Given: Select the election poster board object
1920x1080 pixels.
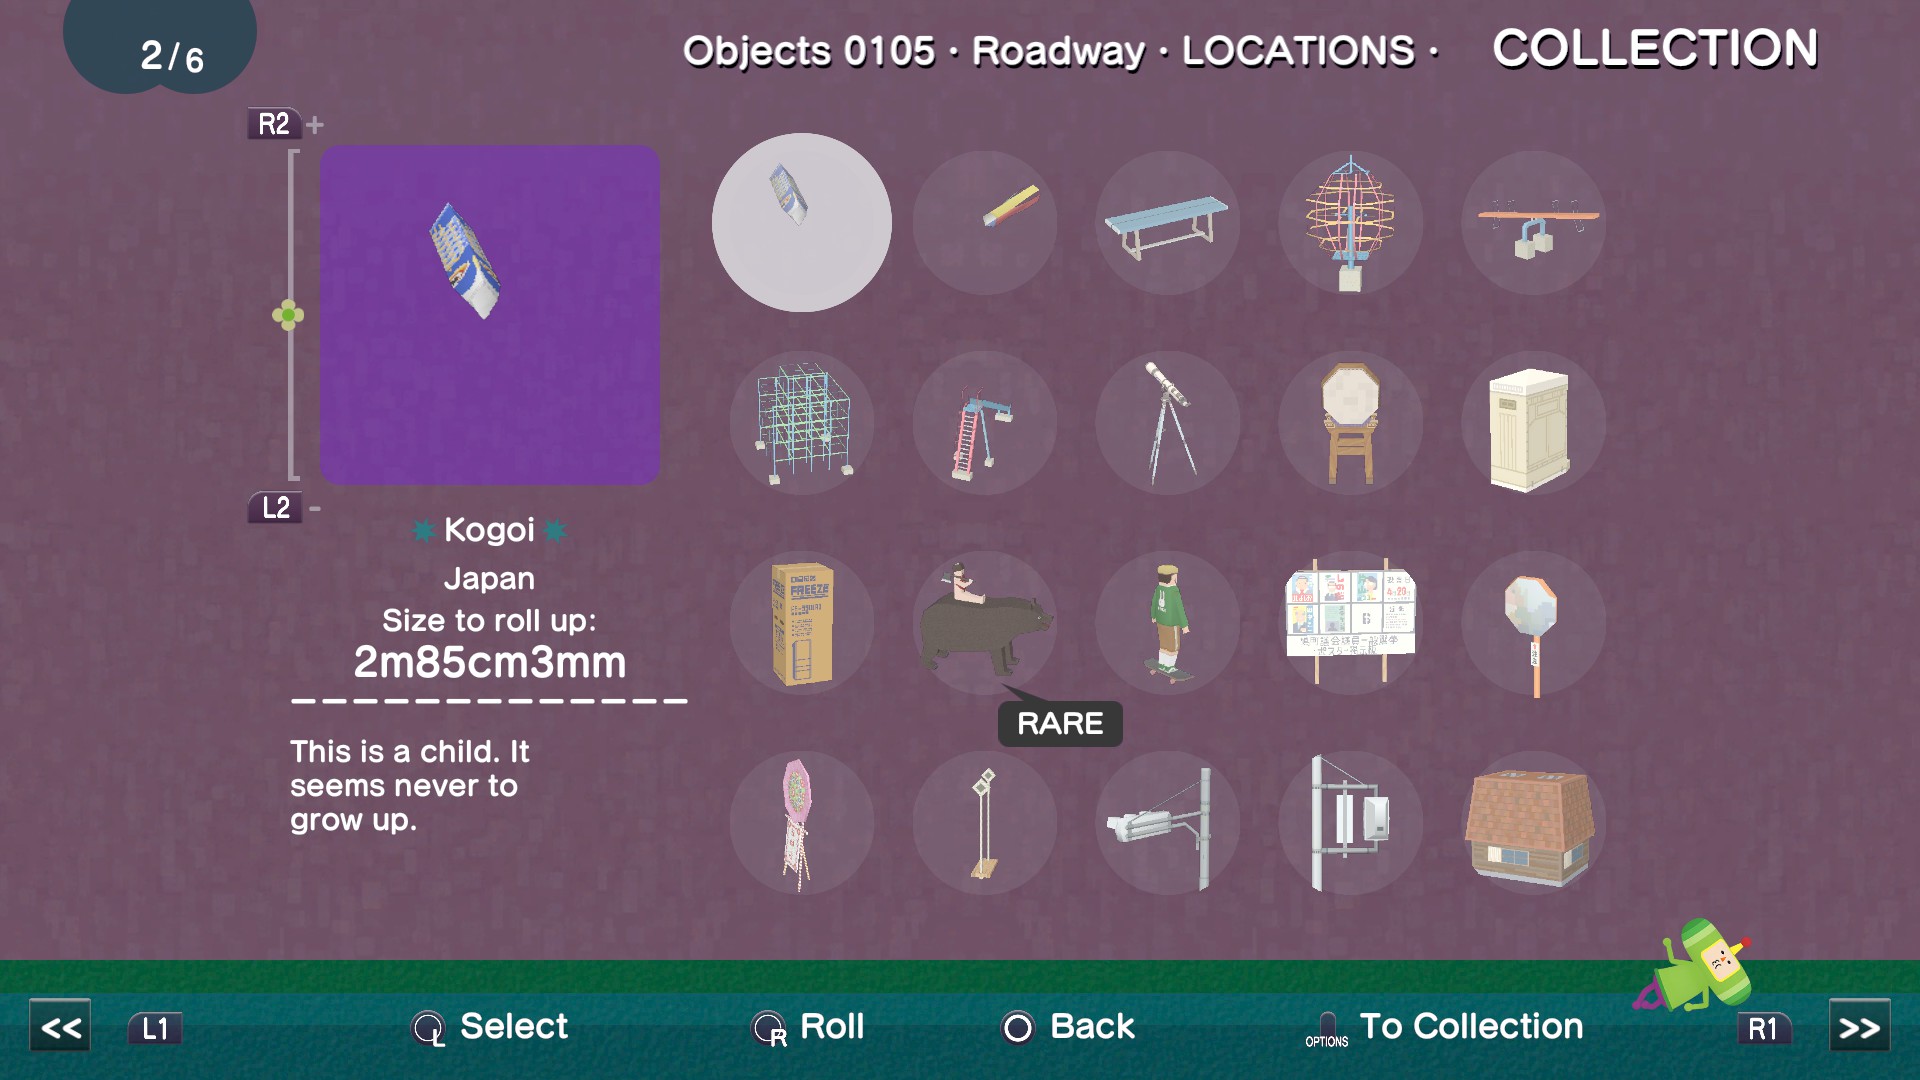Looking at the screenshot, I should [x=1350, y=623].
